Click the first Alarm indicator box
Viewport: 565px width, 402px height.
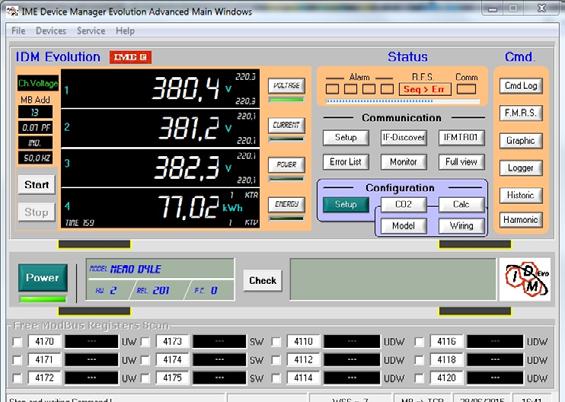332,89
